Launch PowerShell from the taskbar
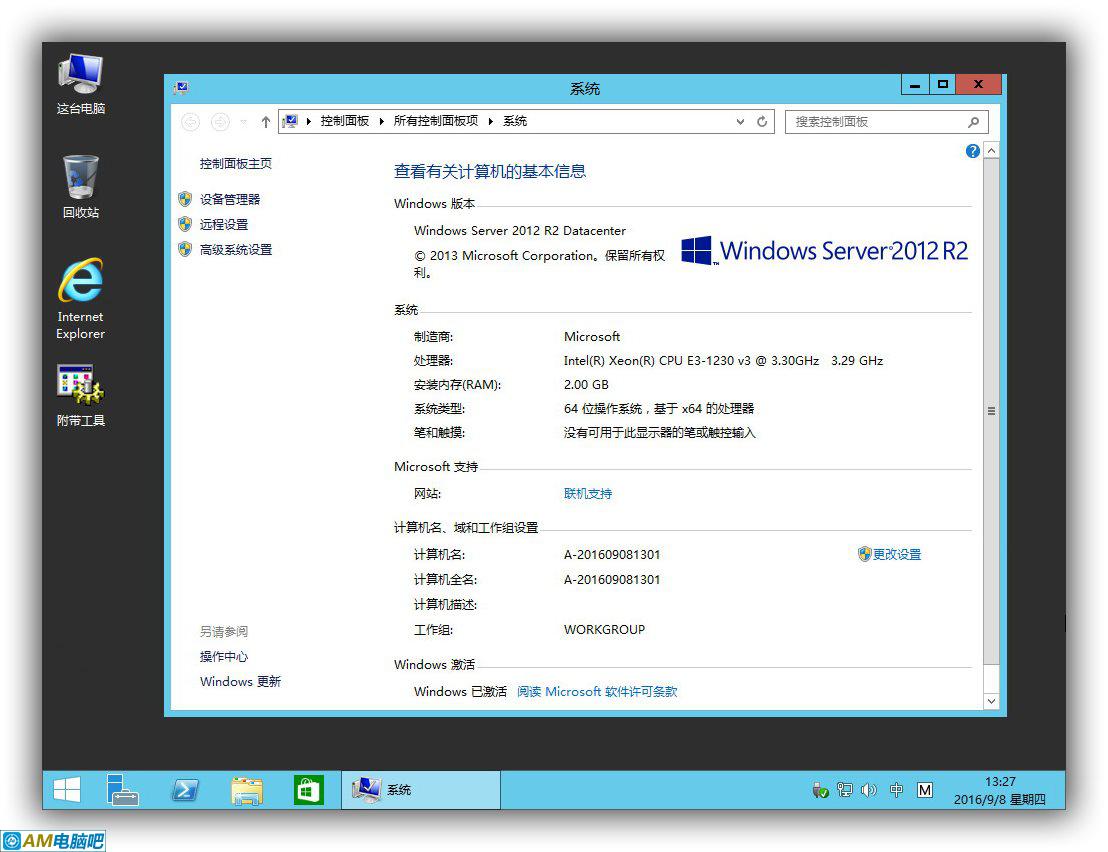This screenshot has width=1108, height=852. click(x=185, y=790)
